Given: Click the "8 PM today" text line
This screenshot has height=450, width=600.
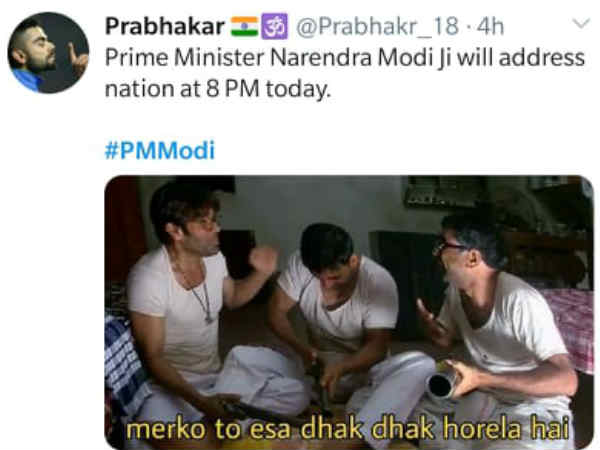Looking at the screenshot, I should [x=218, y=89].
